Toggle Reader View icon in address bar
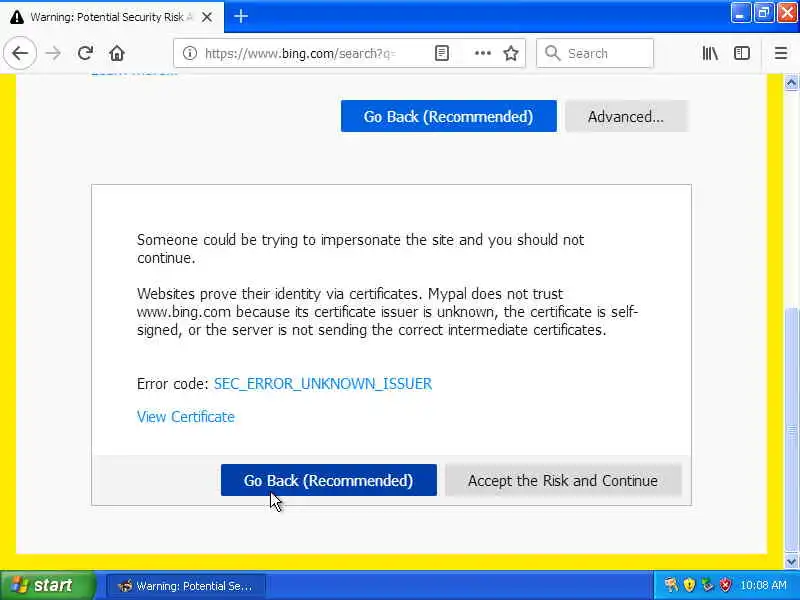This screenshot has width=800, height=600. 442,53
